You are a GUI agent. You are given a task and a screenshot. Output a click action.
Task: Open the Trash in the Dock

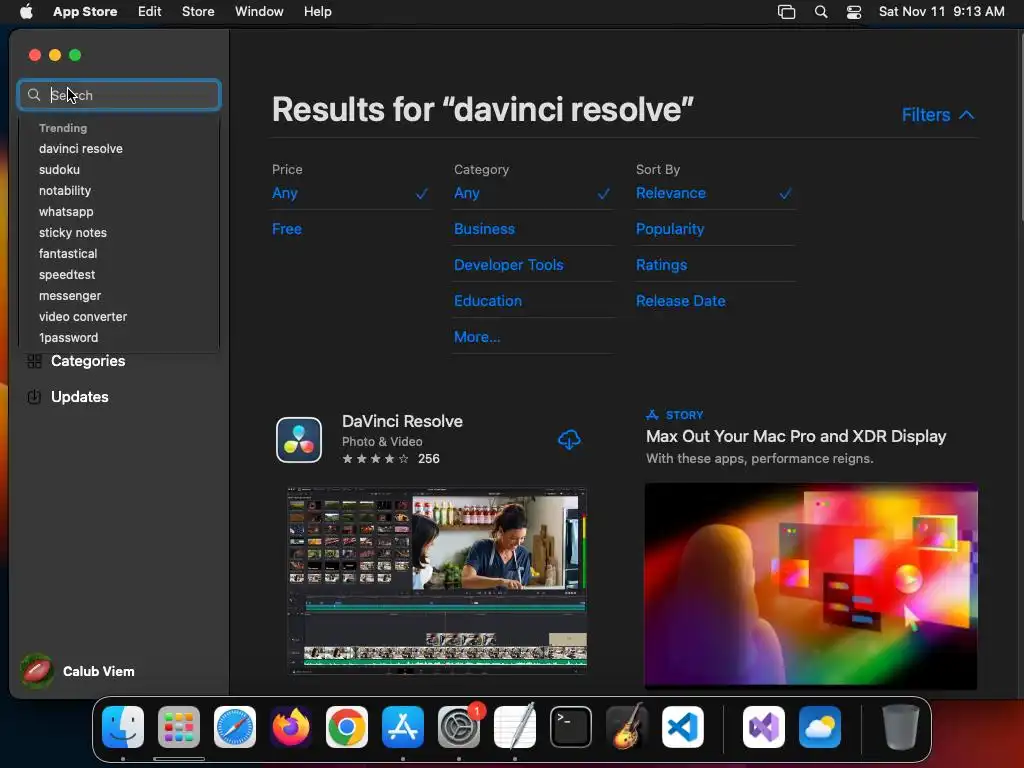click(x=901, y=727)
